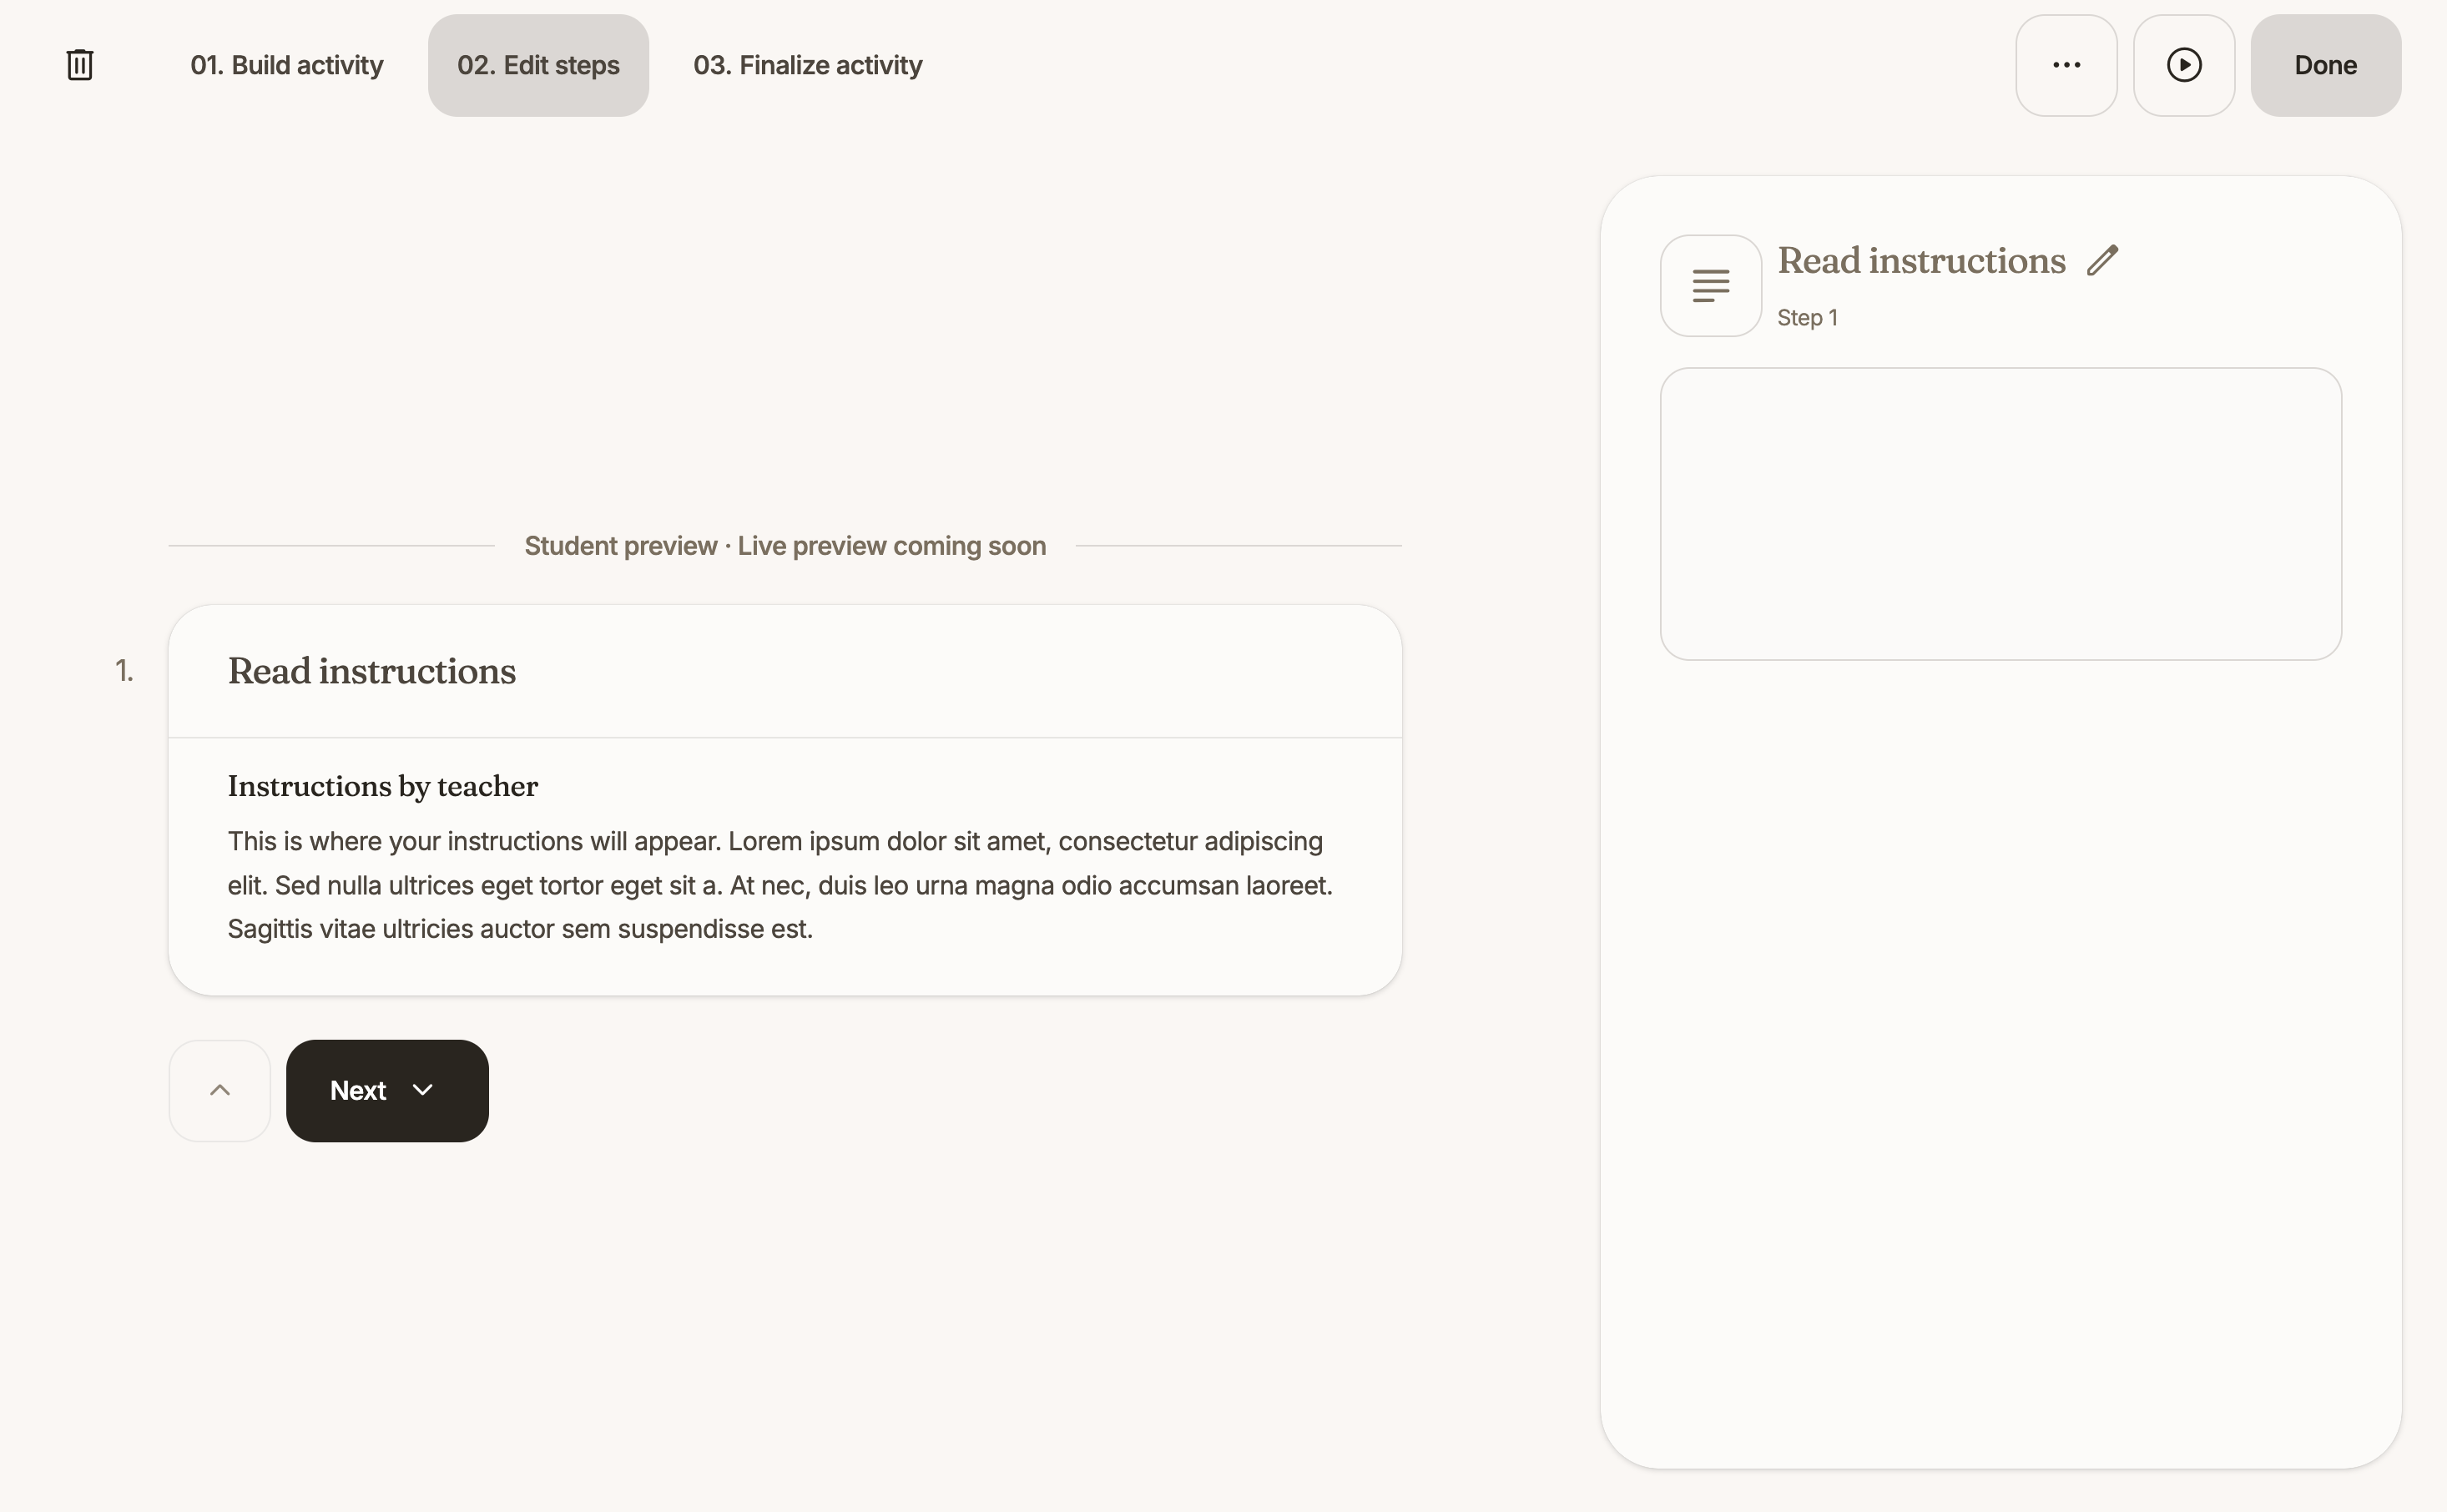Click the step number 1. label

tap(124, 671)
